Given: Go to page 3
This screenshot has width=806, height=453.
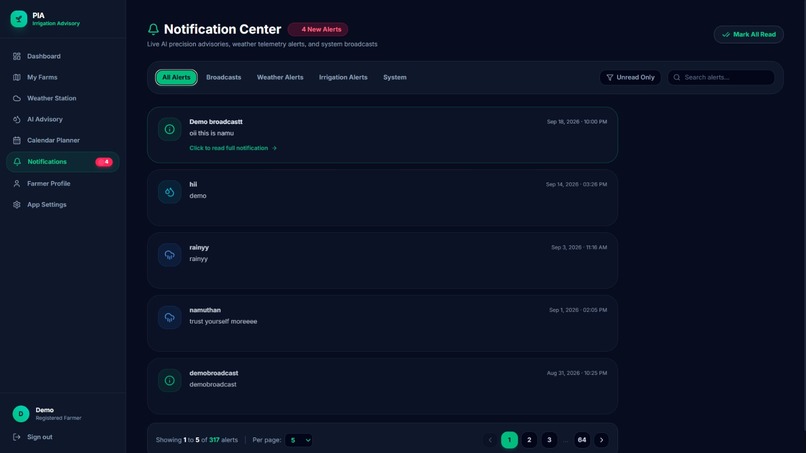Looking at the screenshot, I should 549,440.
